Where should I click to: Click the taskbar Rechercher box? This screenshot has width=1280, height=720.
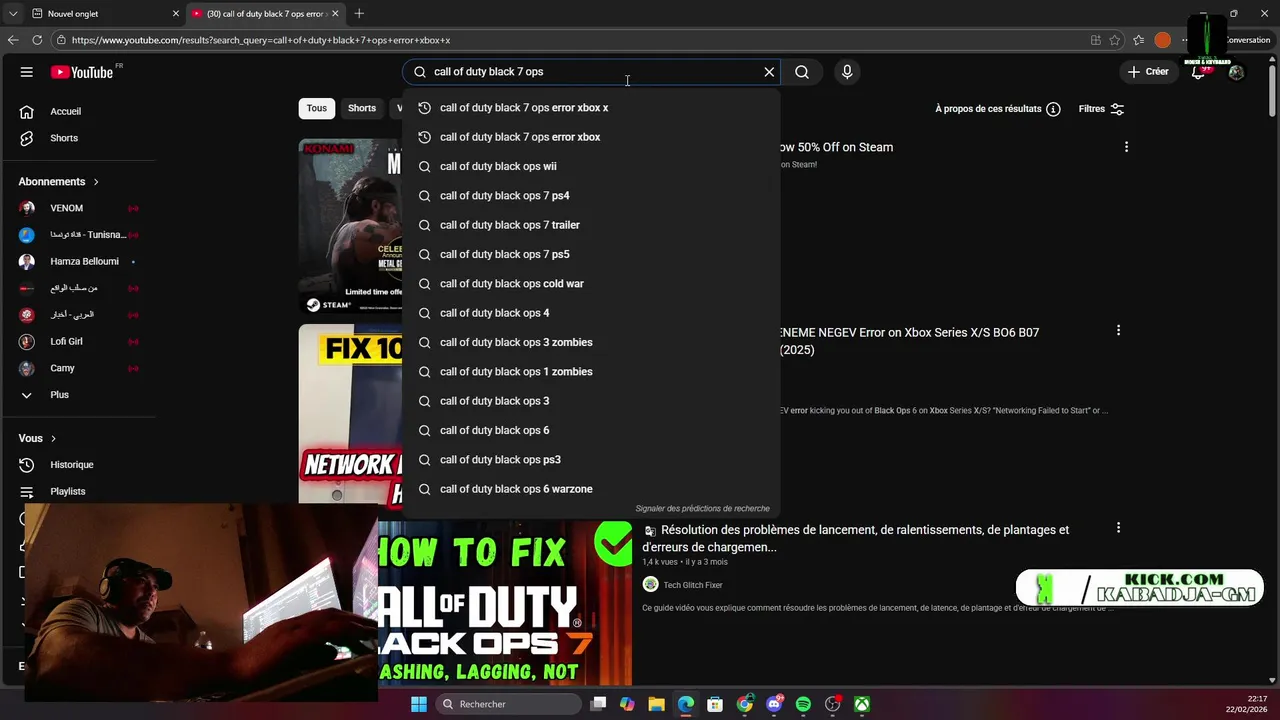[x=509, y=704]
